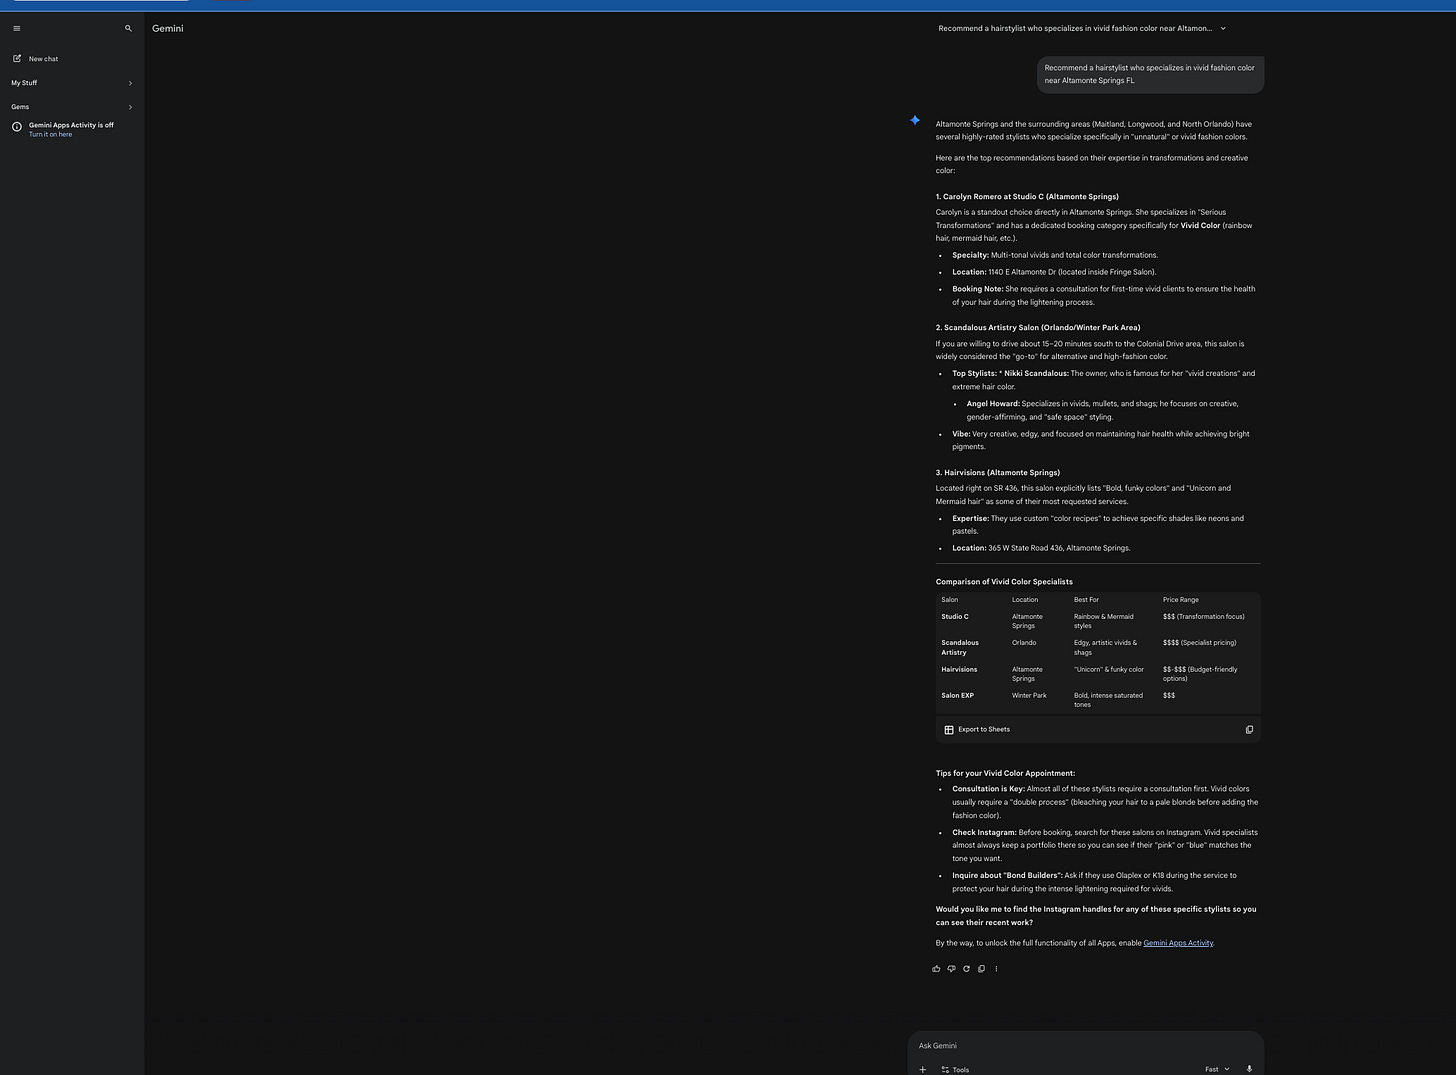The width and height of the screenshot is (1456, 1075).
Task: Expand the Gems section
Action: [x=72, y=107]
